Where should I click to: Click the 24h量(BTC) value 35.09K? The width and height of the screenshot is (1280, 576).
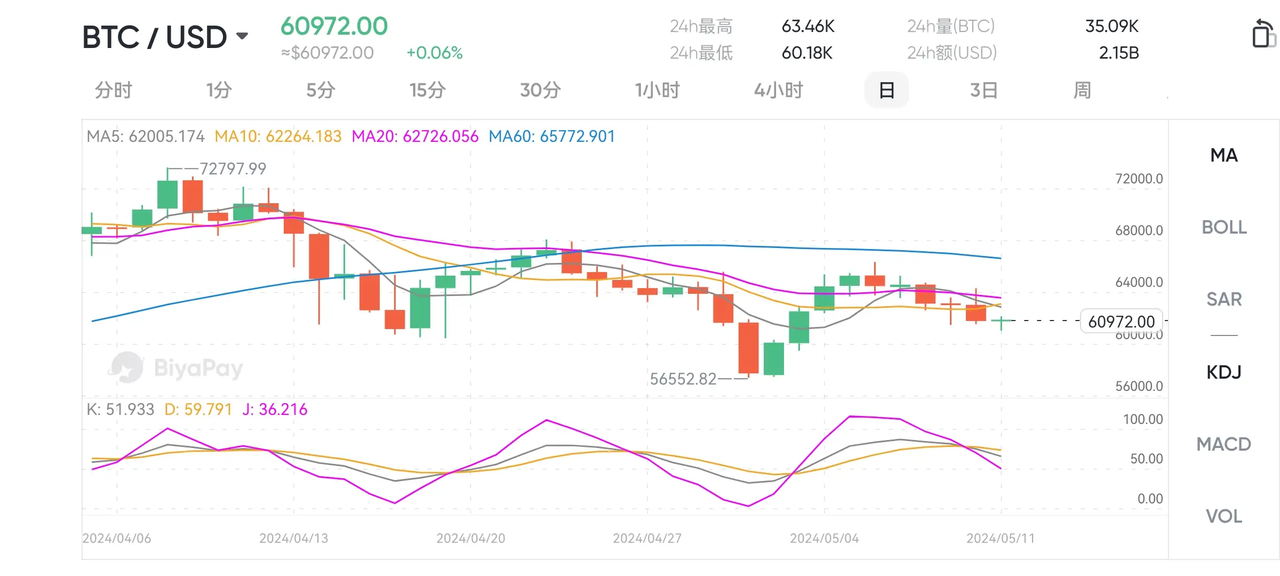point(1112,26)
